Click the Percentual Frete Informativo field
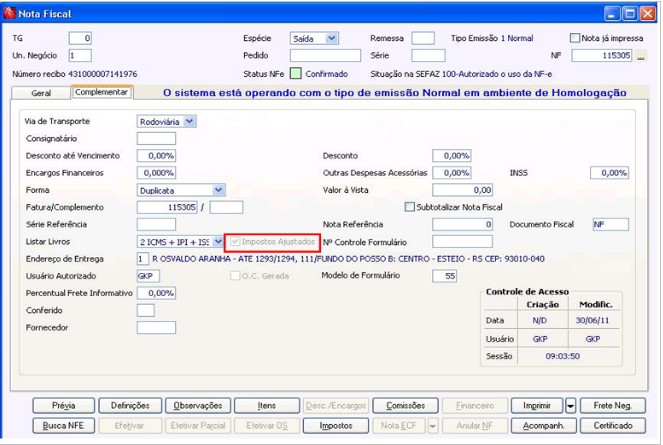Image resolution: width=663 pixels, height=445 pixels. [x=156, y=293]
